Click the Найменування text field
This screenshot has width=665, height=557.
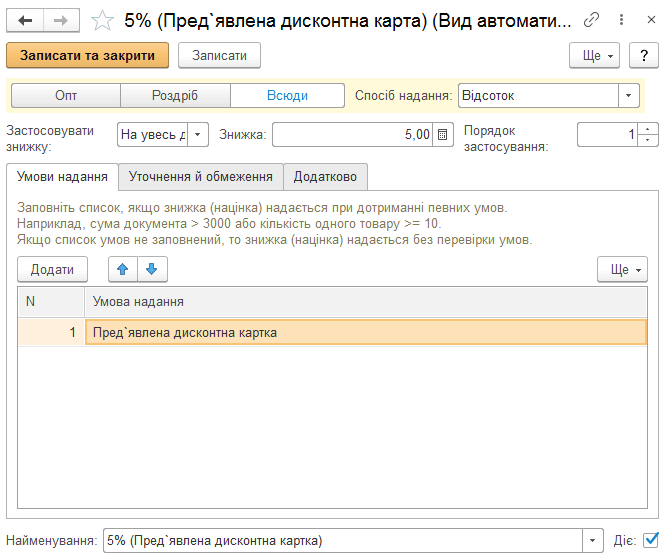pos(343,540)
